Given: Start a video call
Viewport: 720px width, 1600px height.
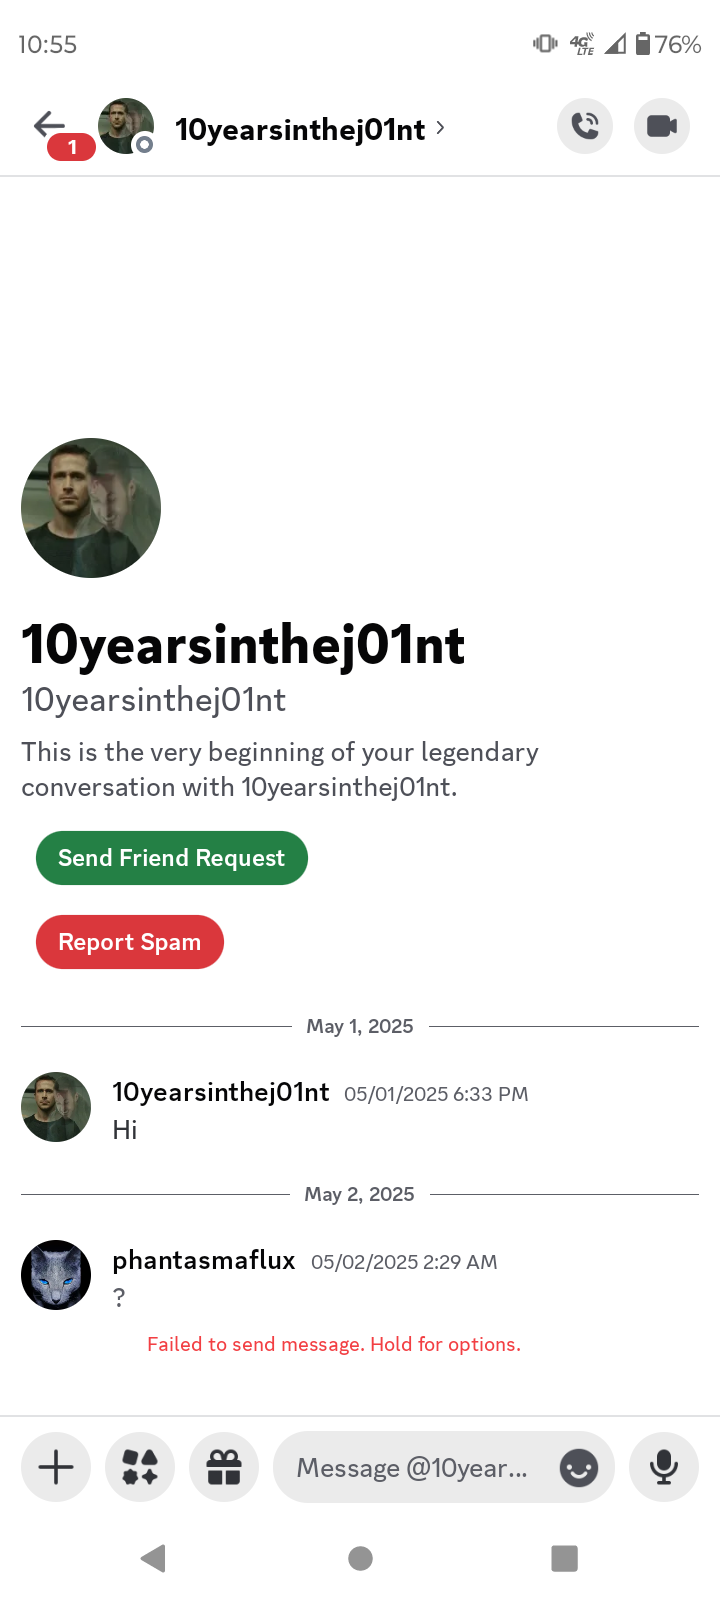Looking at the screenshot, I should pyautogui.click(x=662, y=126).
